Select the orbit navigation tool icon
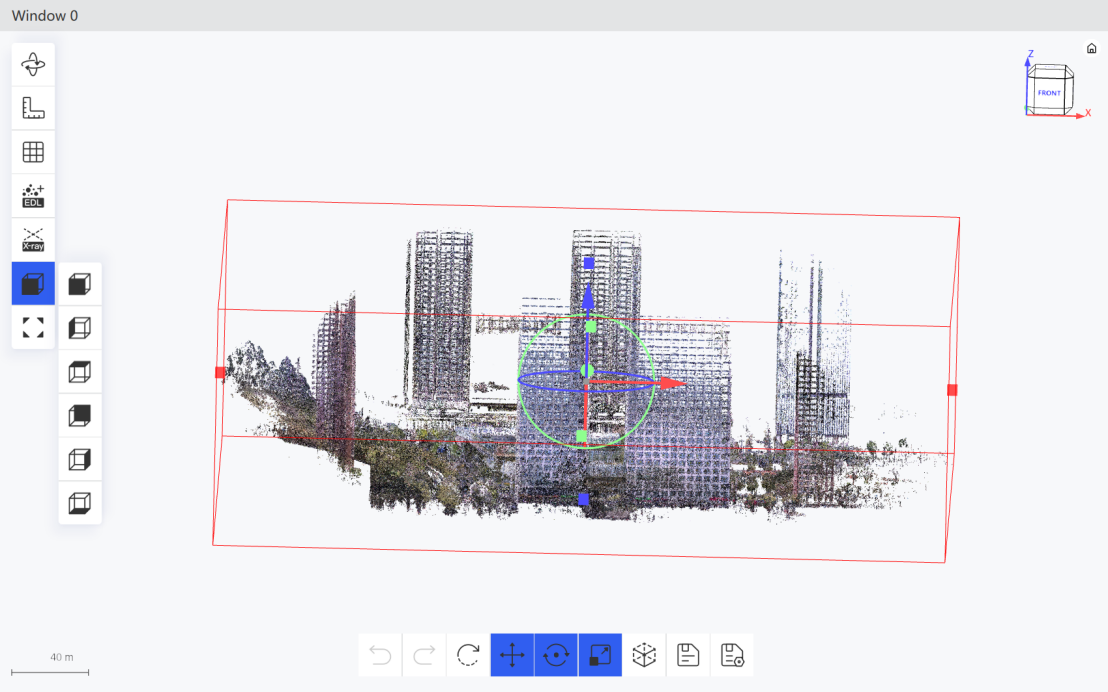Screen dimensions: 1108x692 [x=33, y=64]
